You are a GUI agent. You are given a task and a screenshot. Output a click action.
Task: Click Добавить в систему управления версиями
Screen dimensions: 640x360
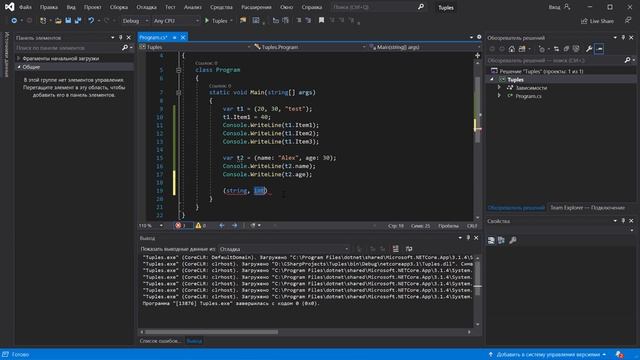point(547,354)
